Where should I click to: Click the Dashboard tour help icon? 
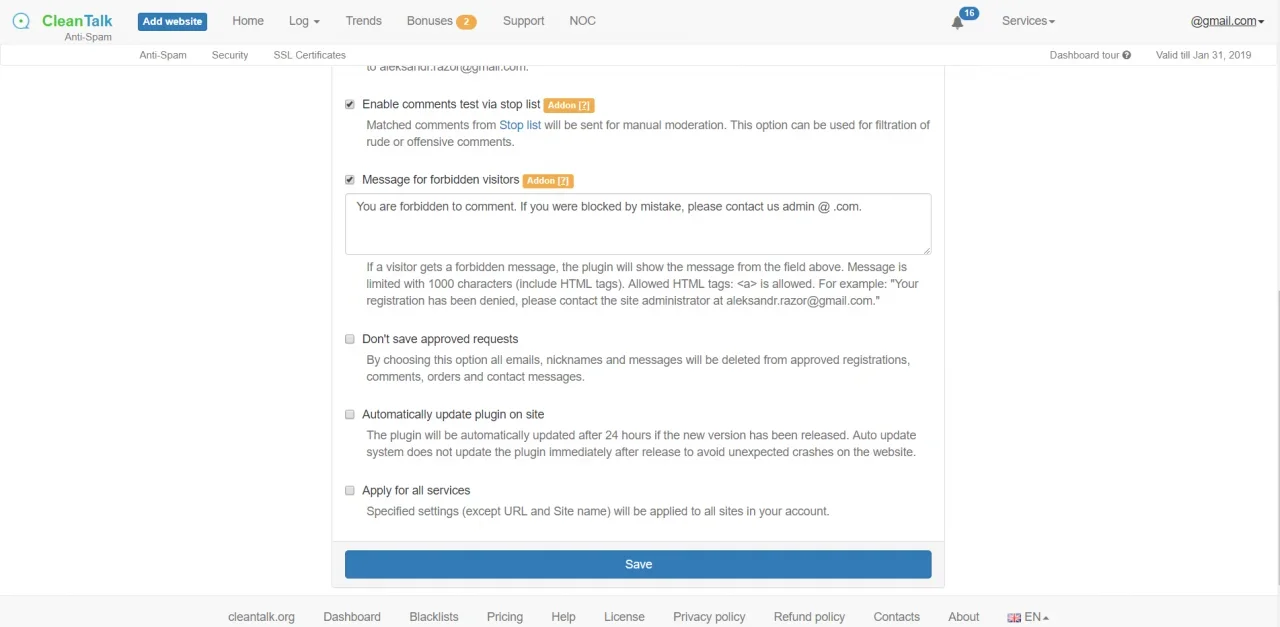[x=1126, y=55]
